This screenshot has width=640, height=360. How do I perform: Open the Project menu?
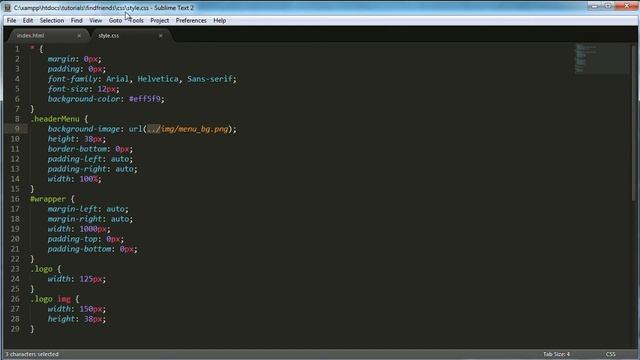pos(159,20)
